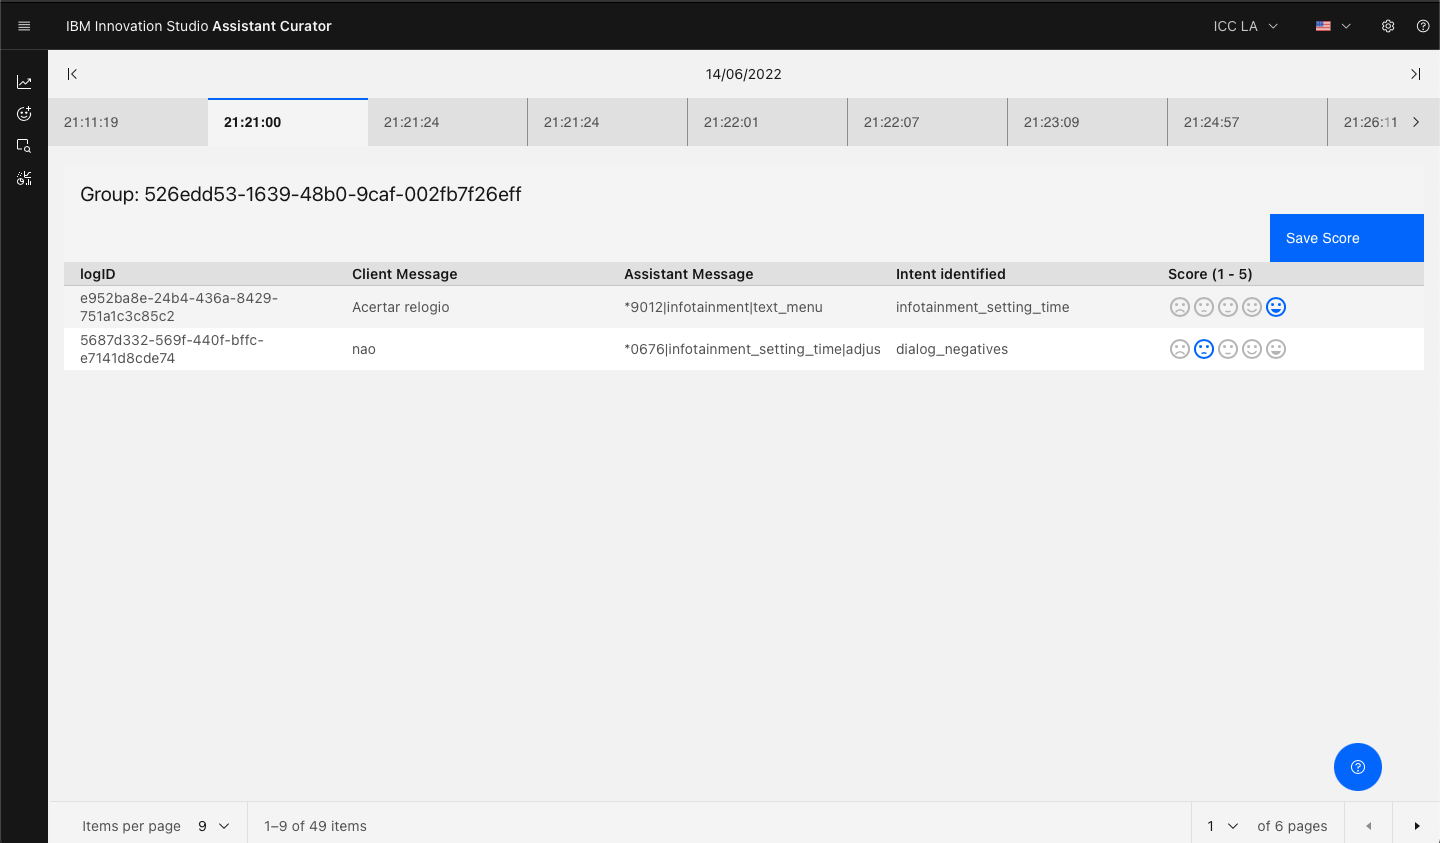Viewport: 1440px width, 843px height.
Task: Open the floating blue help bubble
Action: pyautogui.click(x=1357, y=766)
